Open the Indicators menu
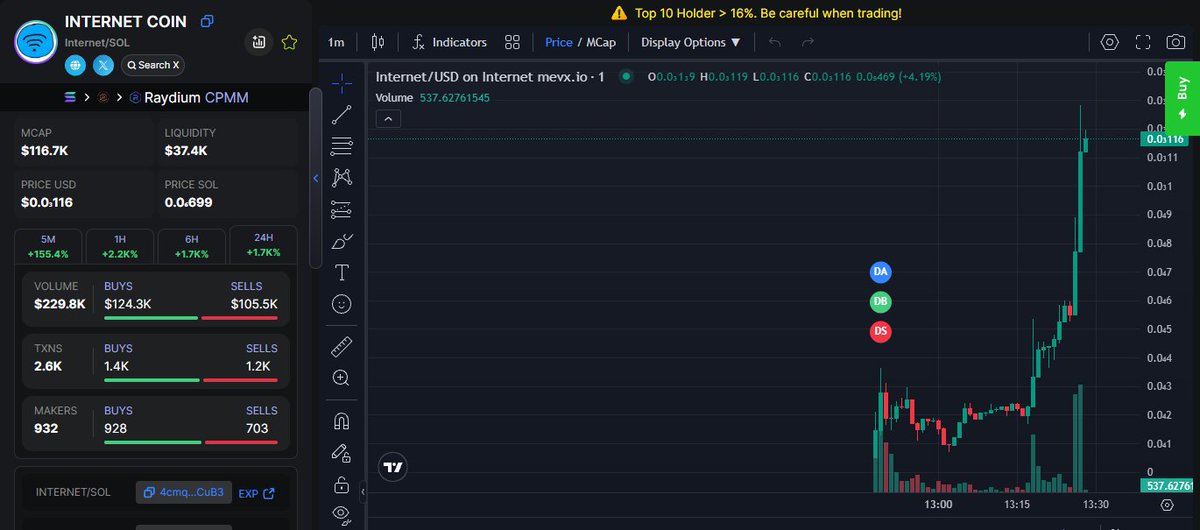This screenshot has width=1200, height=530. pyautogui.click(x=449, y=42)
